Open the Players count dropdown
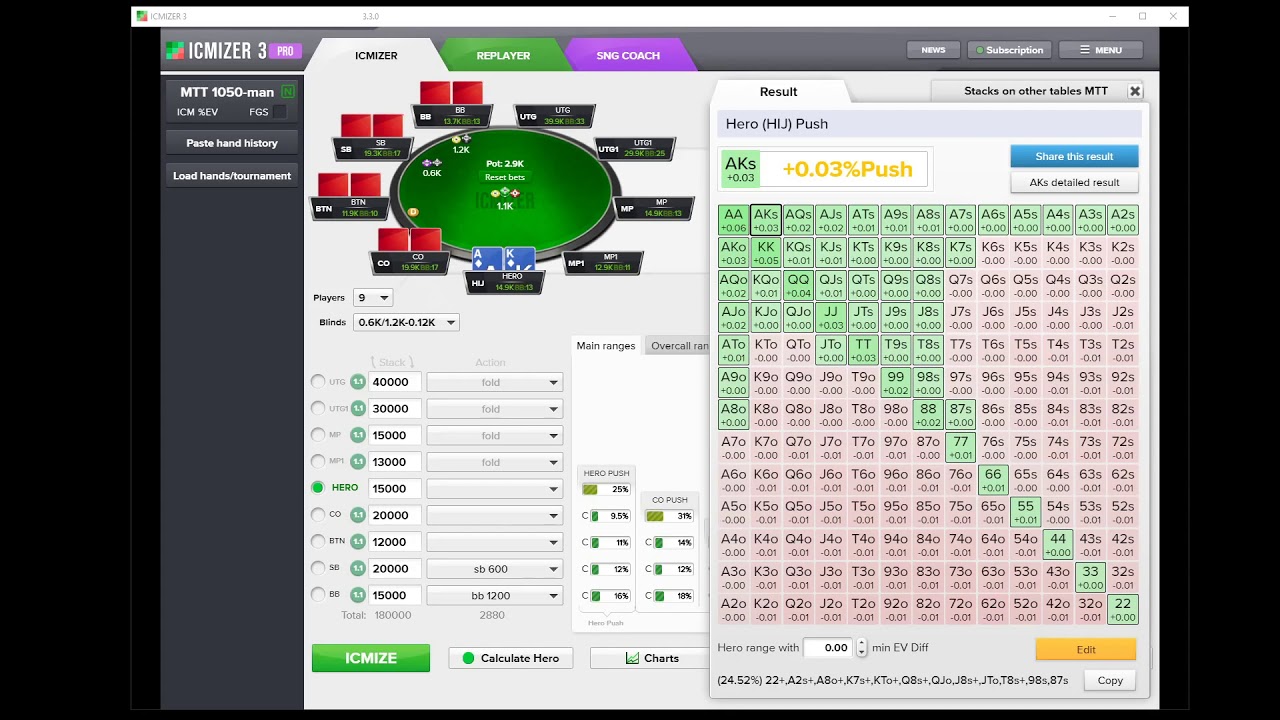1280x720 pixels. pos(373,298)
